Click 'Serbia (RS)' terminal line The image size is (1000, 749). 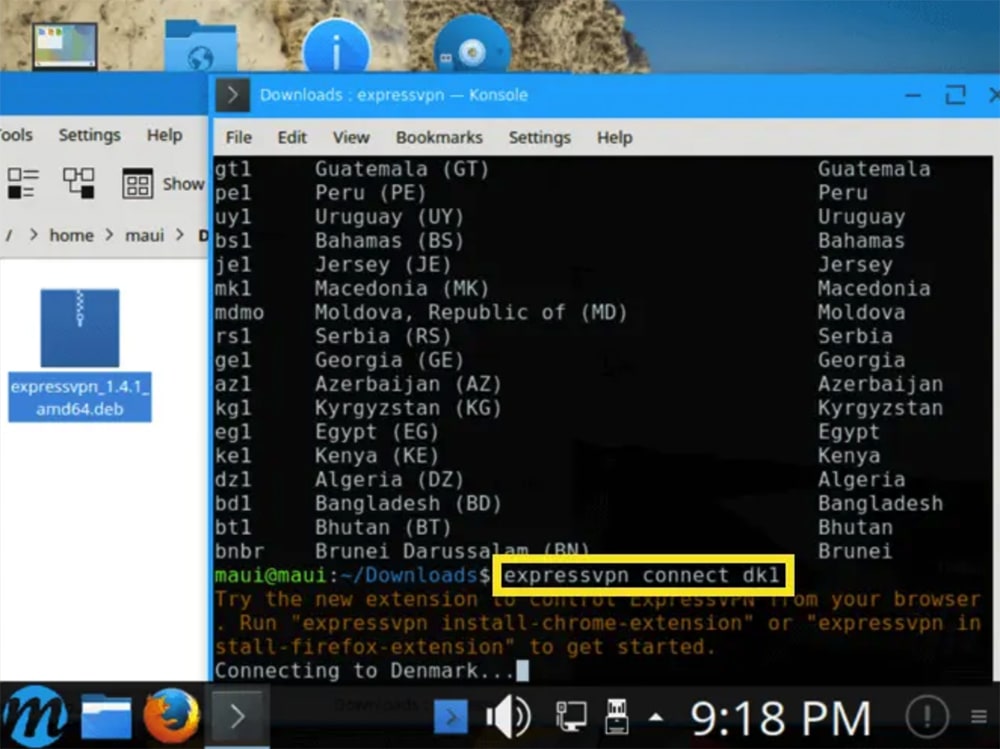(x=383, y=336)
